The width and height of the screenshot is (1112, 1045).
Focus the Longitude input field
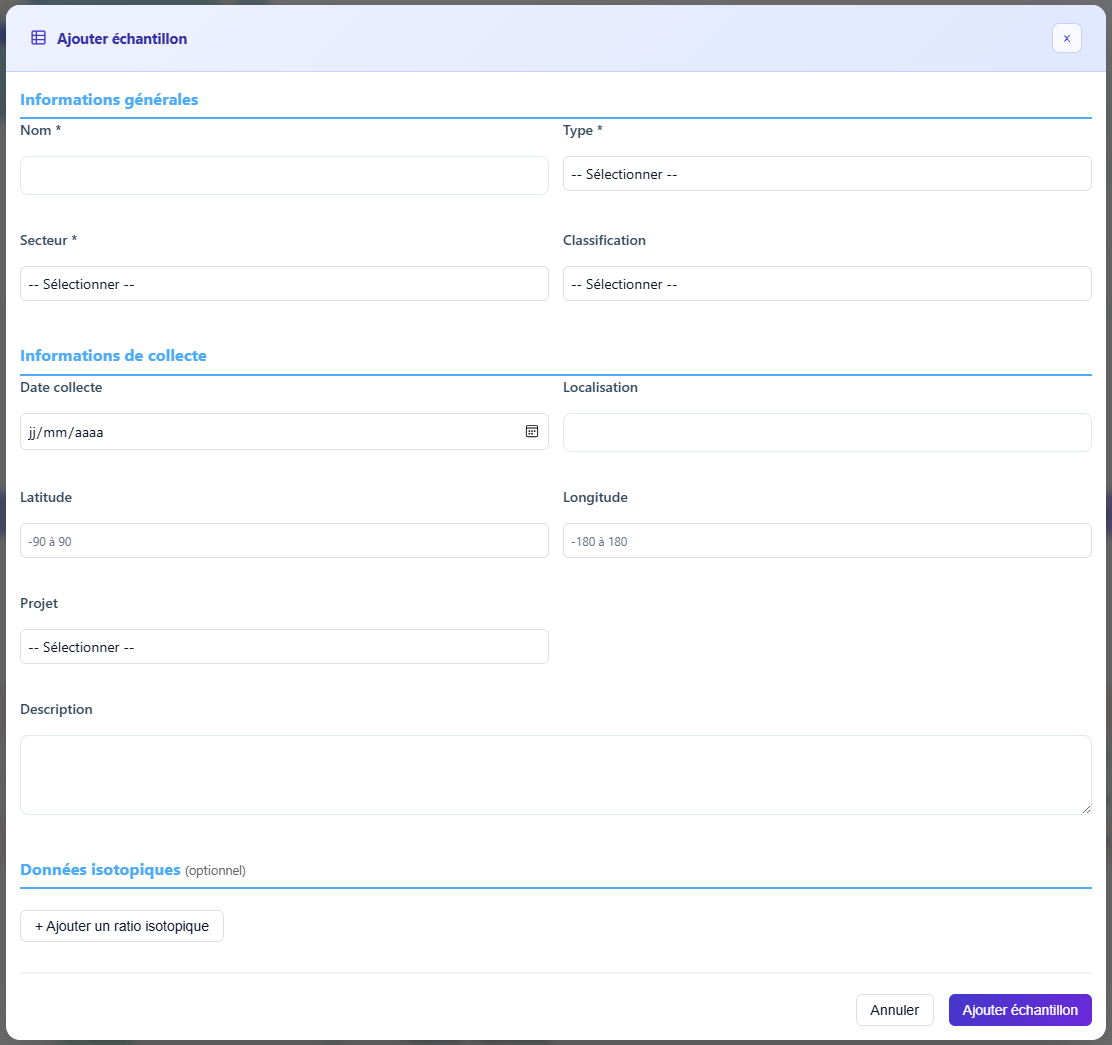coord(826,541)
